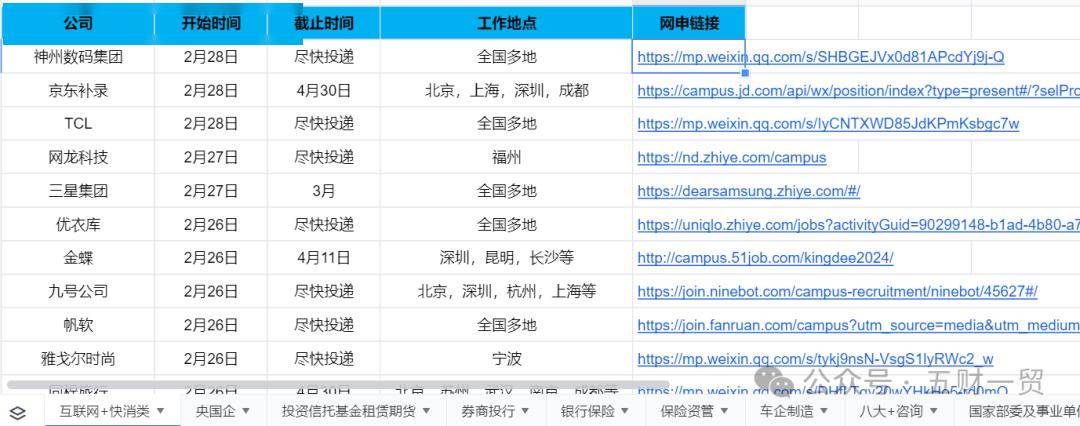The image size is (1080, 426).
Task: Open the campus.jd.com link for 京东补录
Action: [x=858, y=91]
